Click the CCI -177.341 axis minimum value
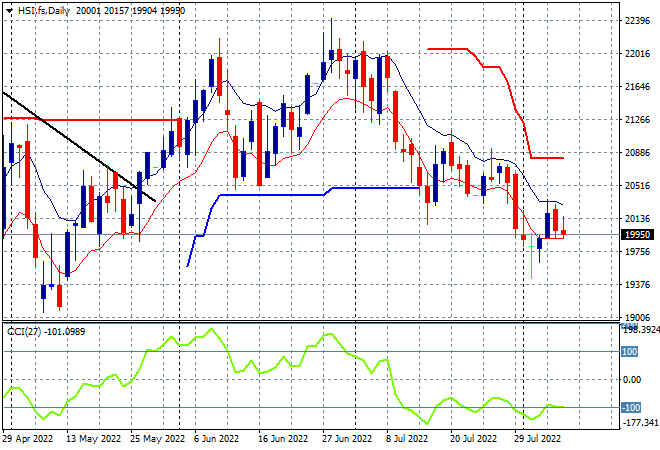This screenshot has height=450, width=660. point(641,422)
